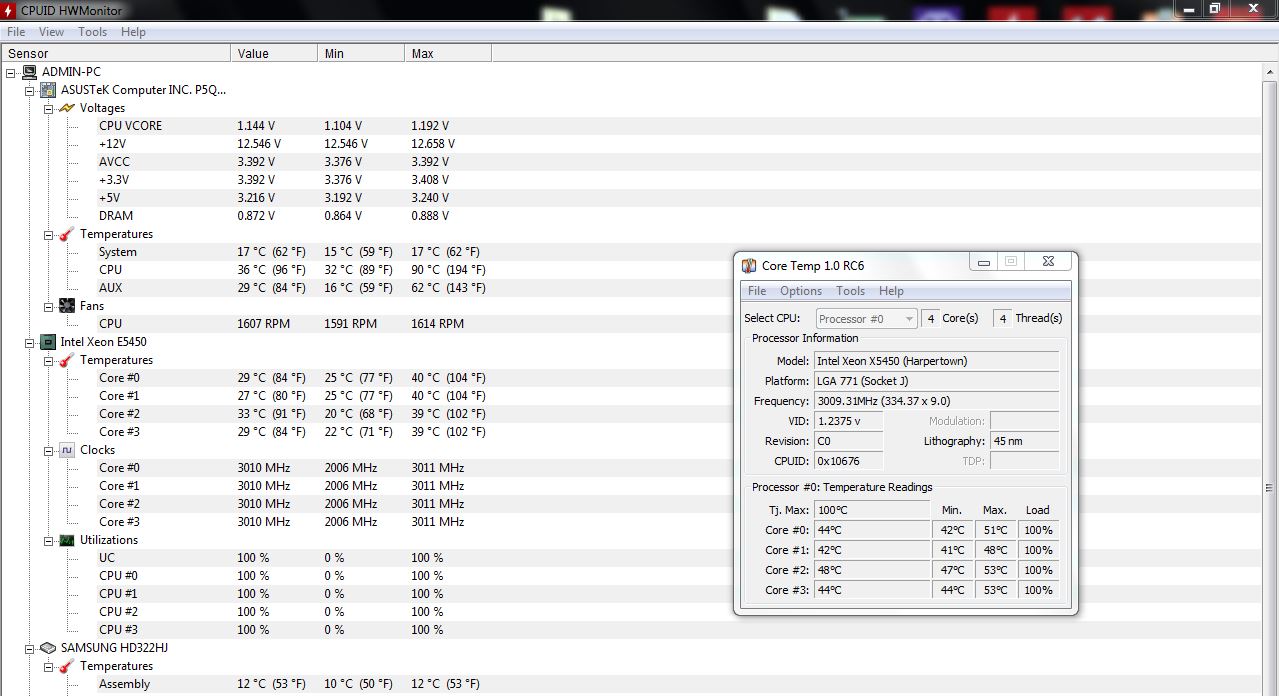Open HWMonitor File menu
The image size is (1279, 696).
coord(16,32)
